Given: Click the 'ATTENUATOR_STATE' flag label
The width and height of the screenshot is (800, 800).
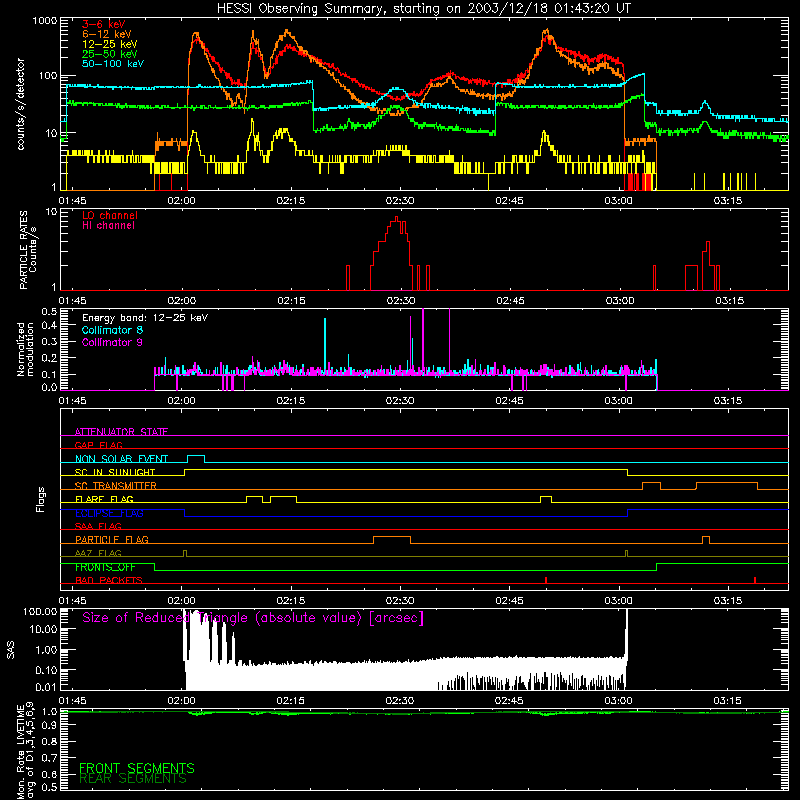Looking at the screenshot, I should (x=121, y=432).
